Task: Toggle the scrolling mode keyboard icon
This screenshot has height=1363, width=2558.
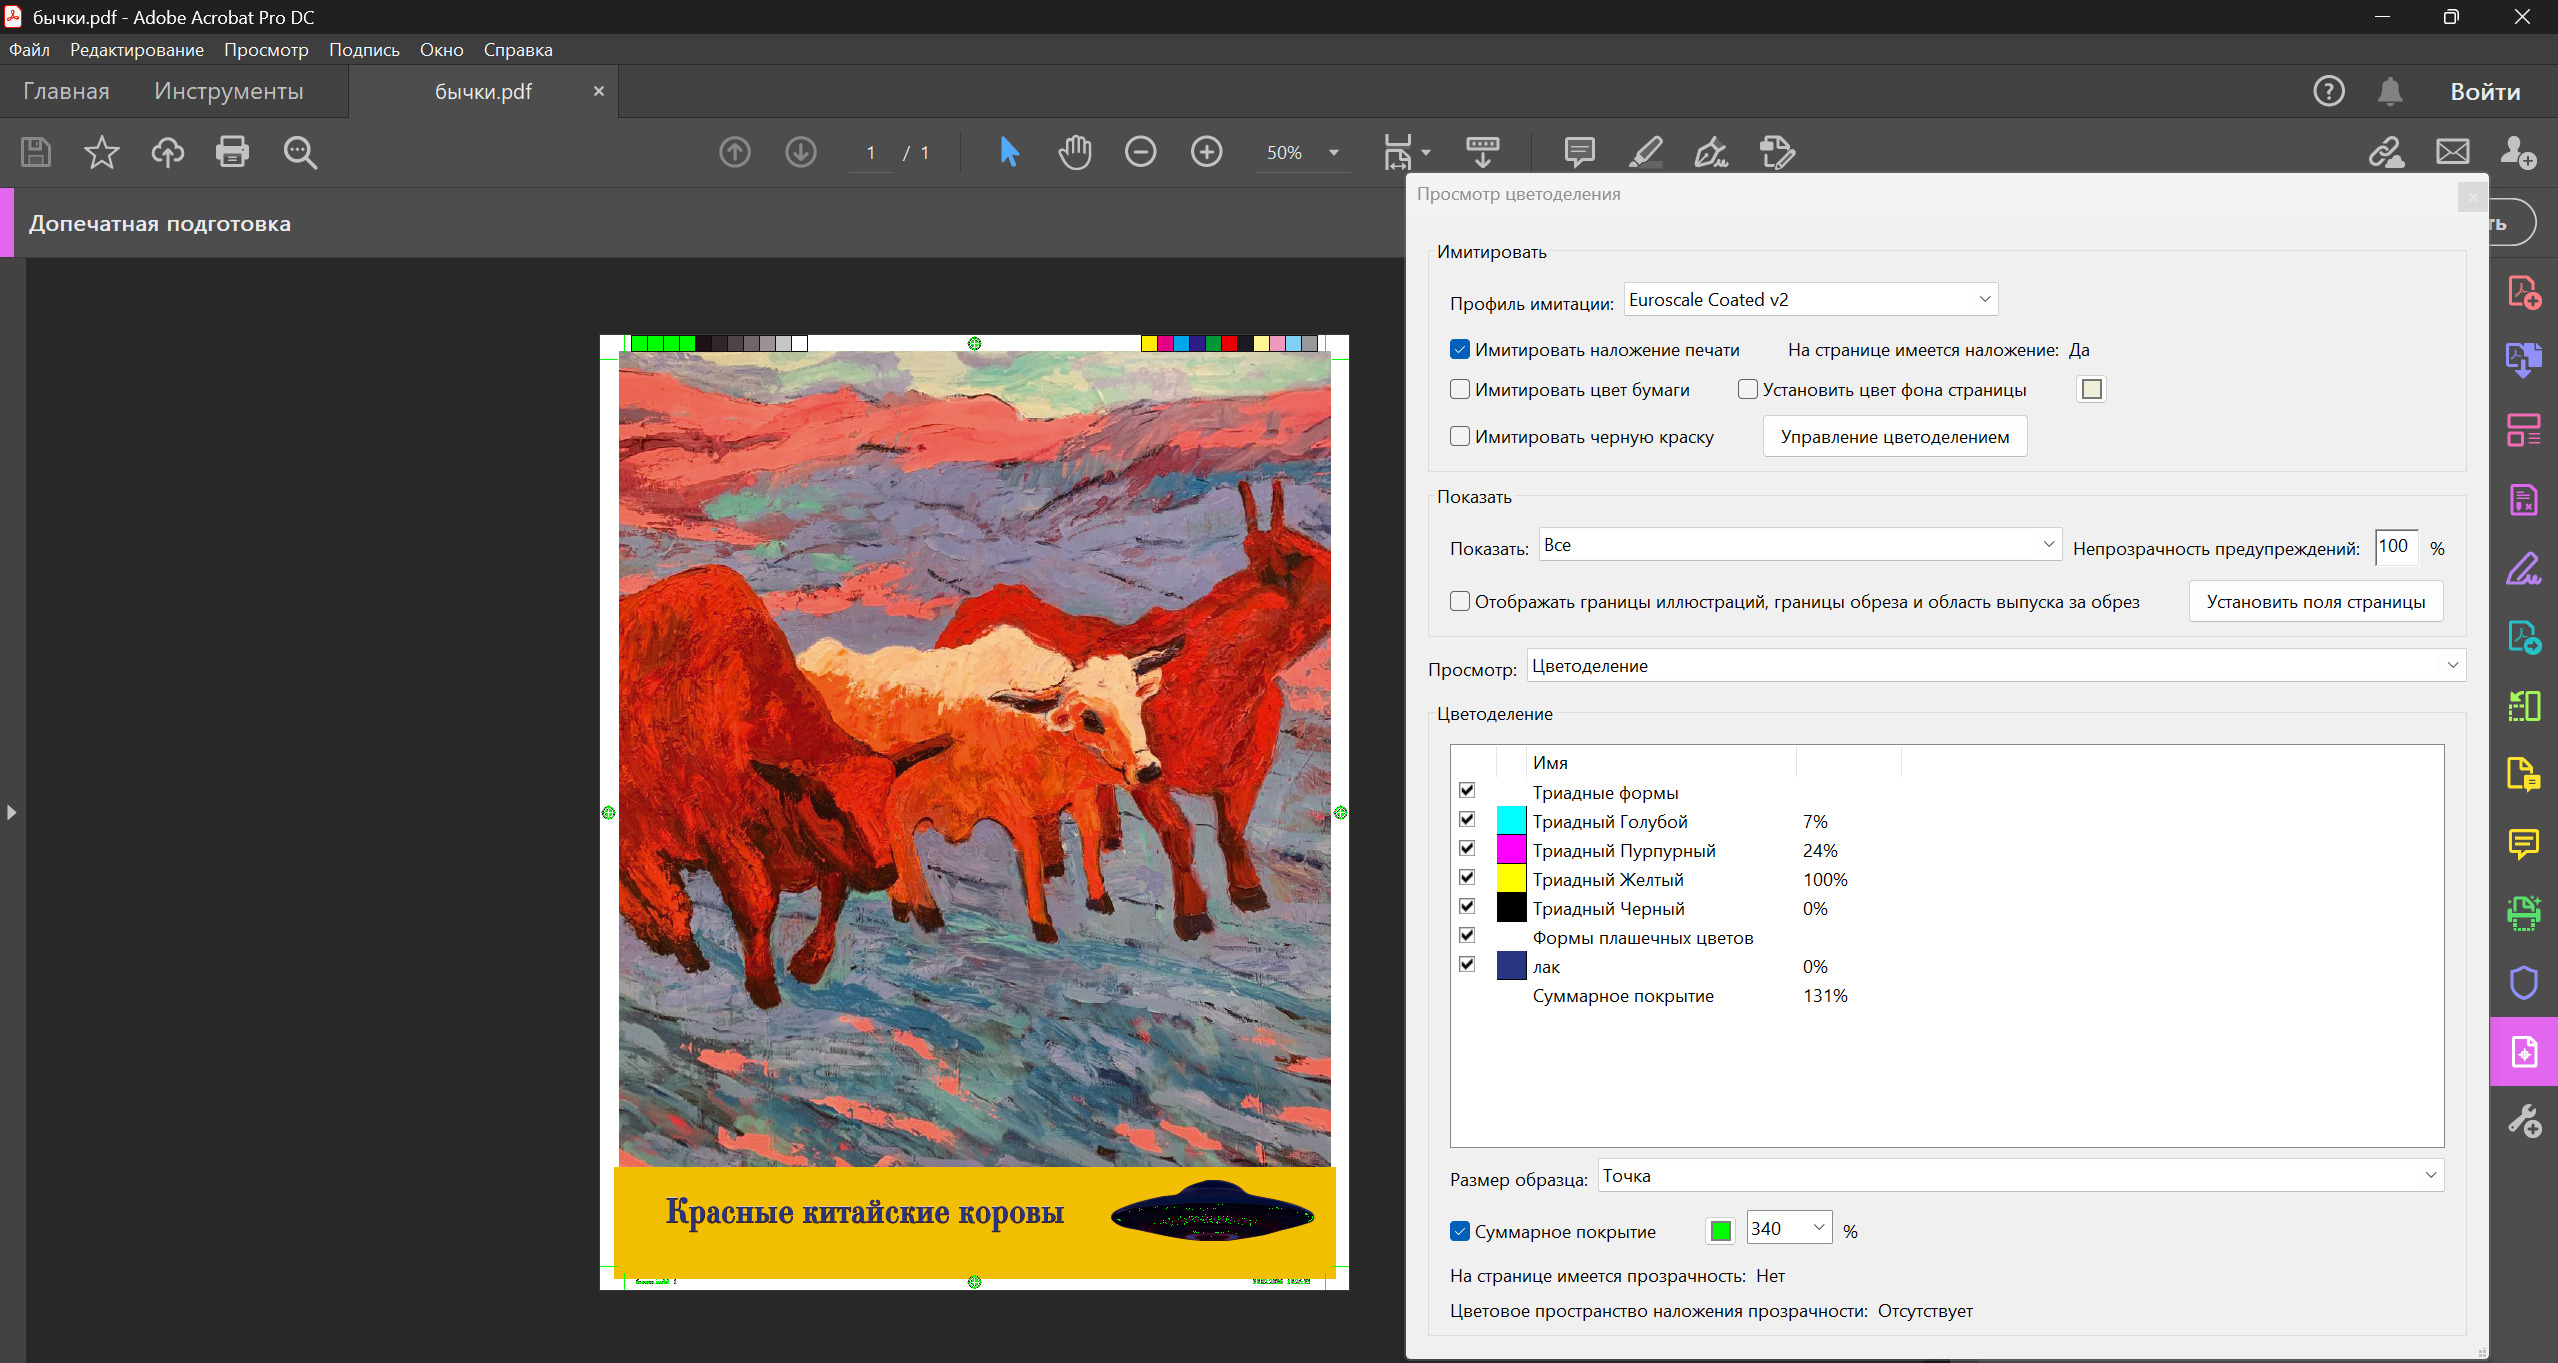Action: 1482,152
